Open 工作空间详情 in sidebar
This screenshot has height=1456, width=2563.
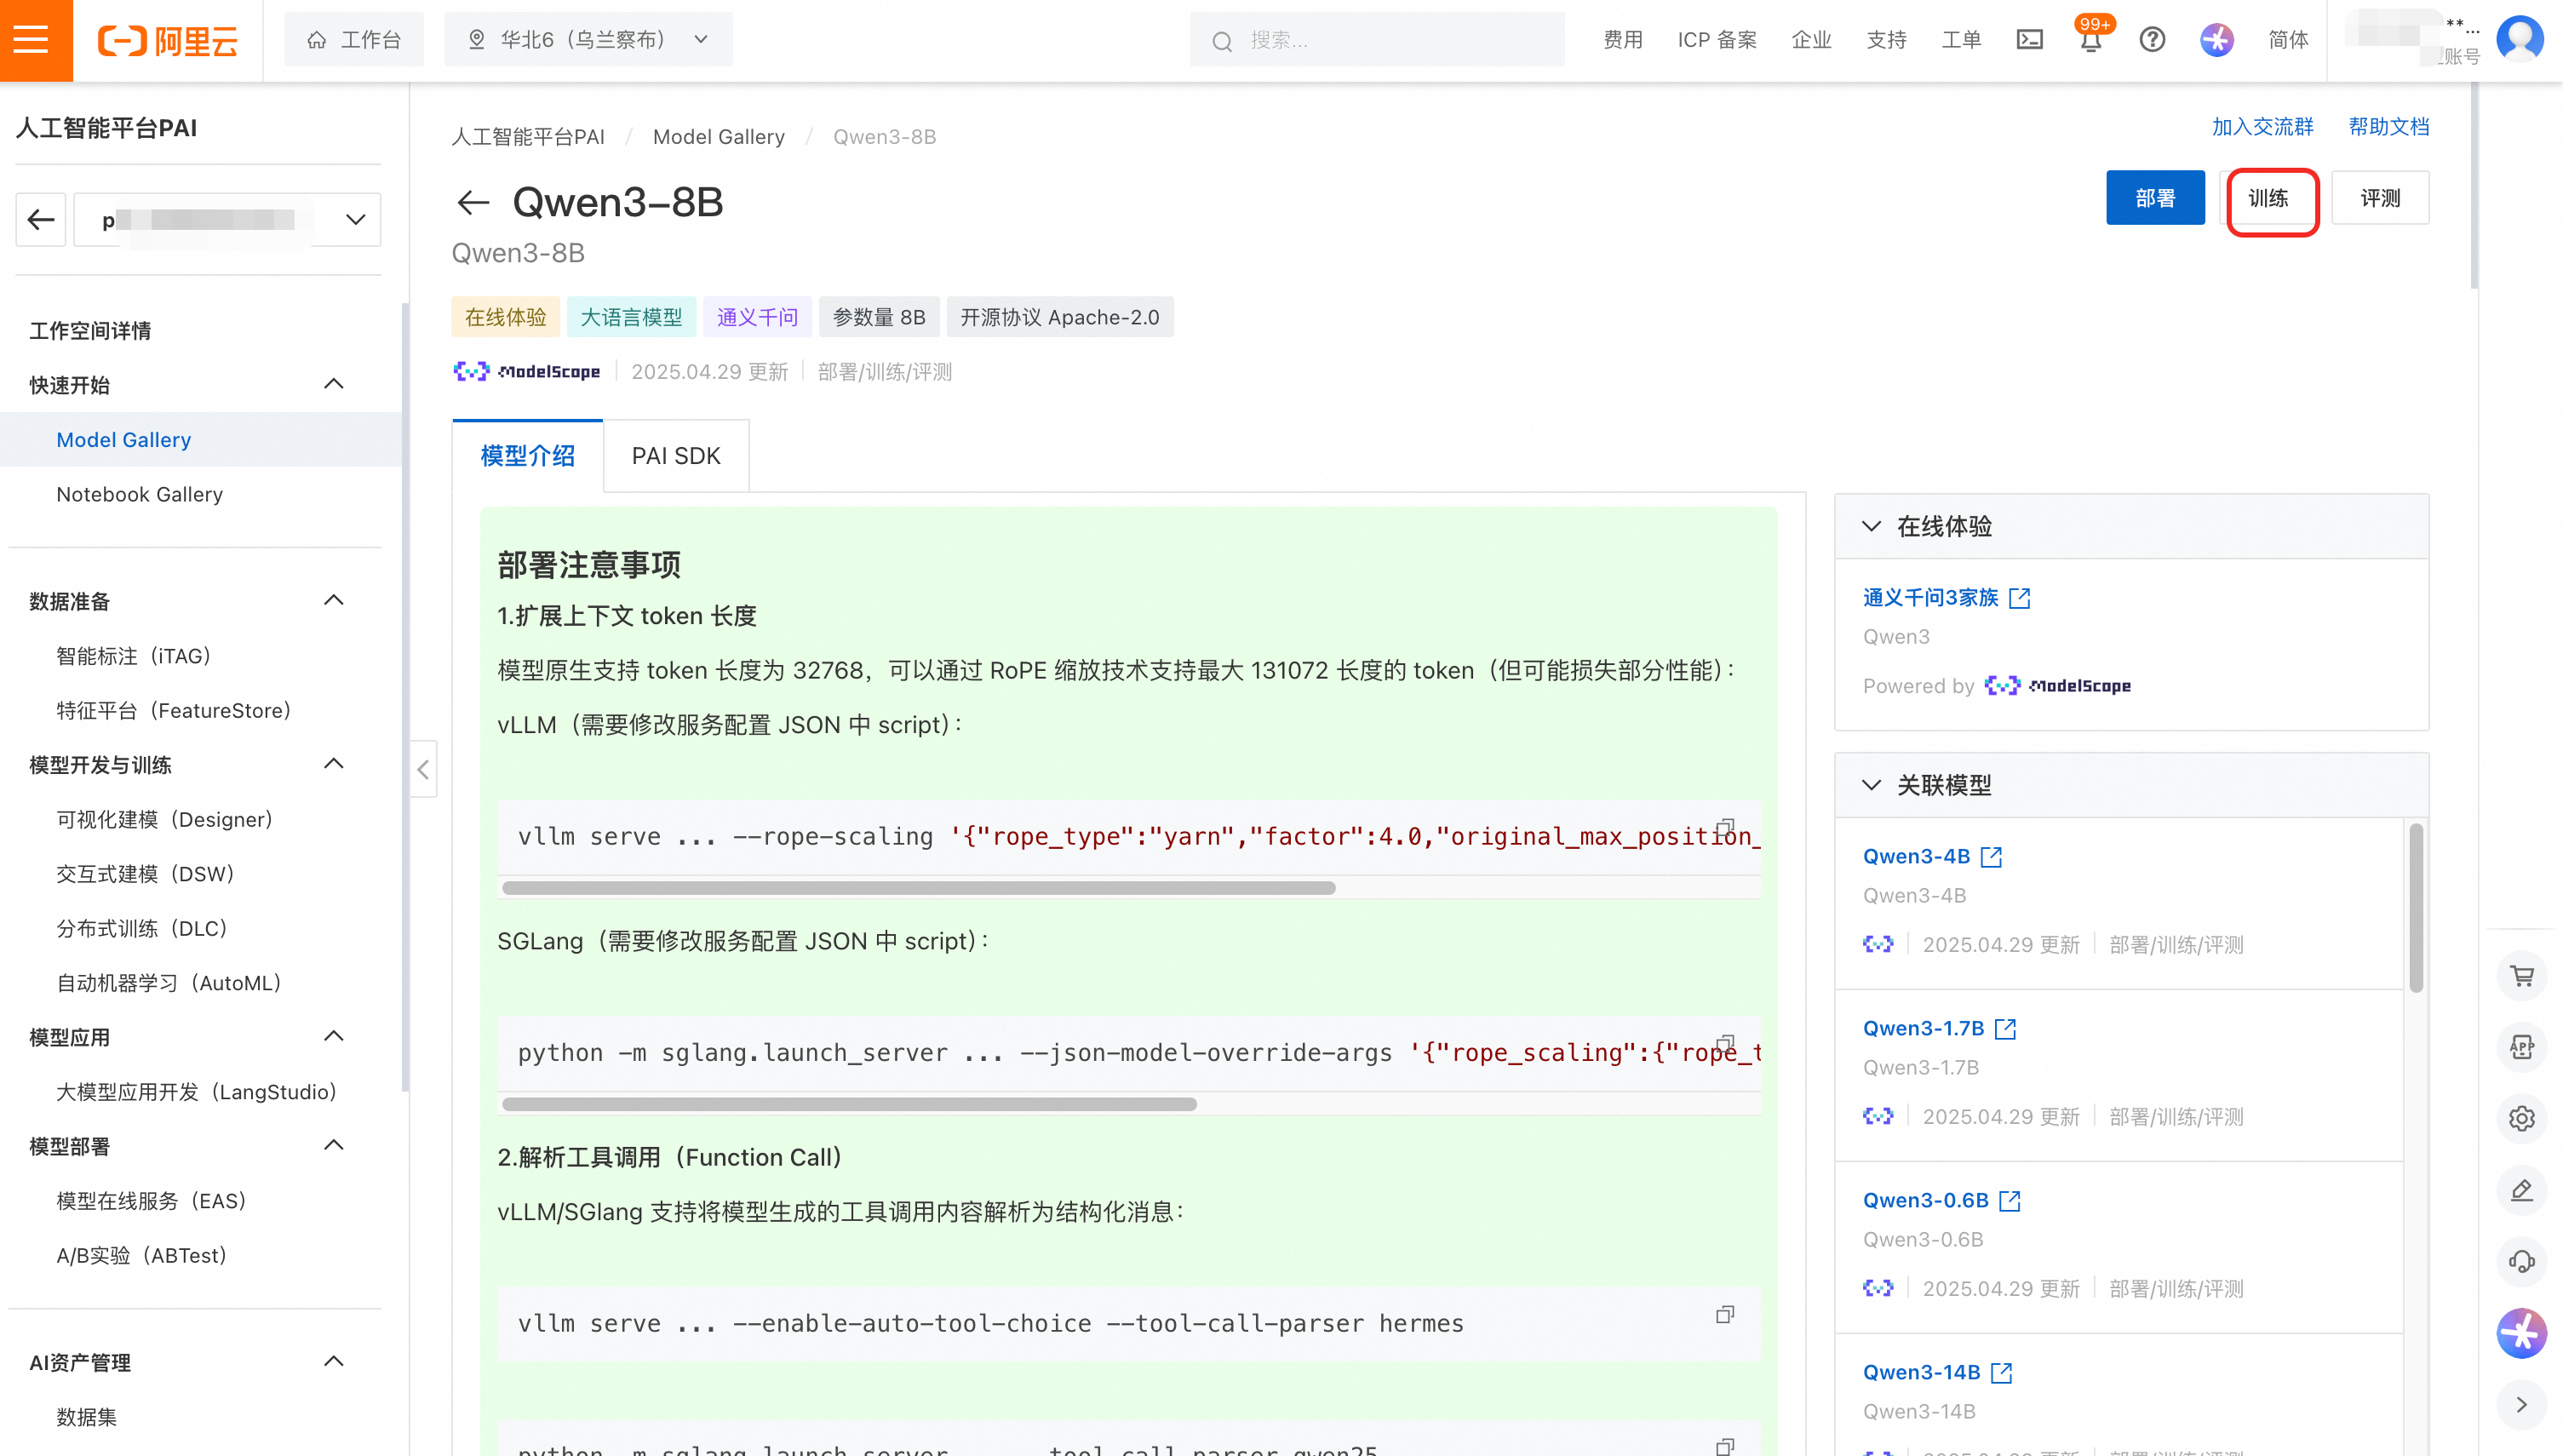tap(90, 331)
